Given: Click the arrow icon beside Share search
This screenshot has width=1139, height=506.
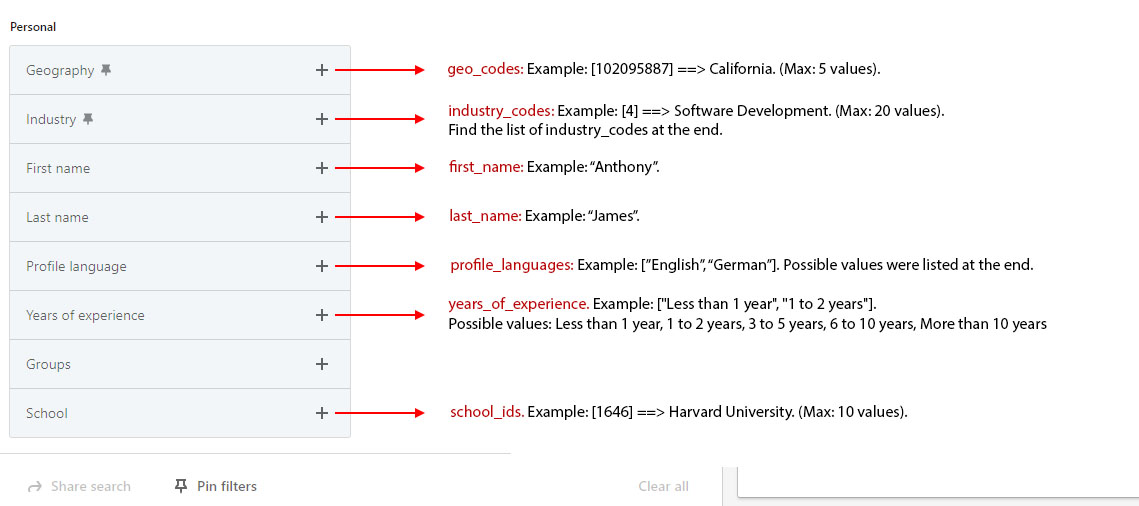Looking at the screenshot, I should tap(35, 487).
